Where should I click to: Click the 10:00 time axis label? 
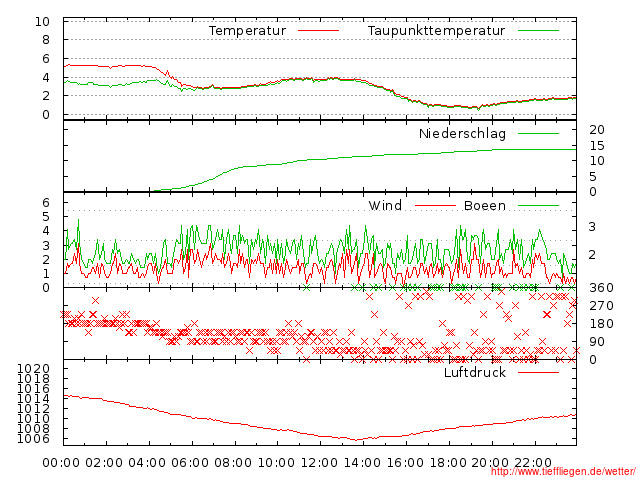[x=276, y=463]
